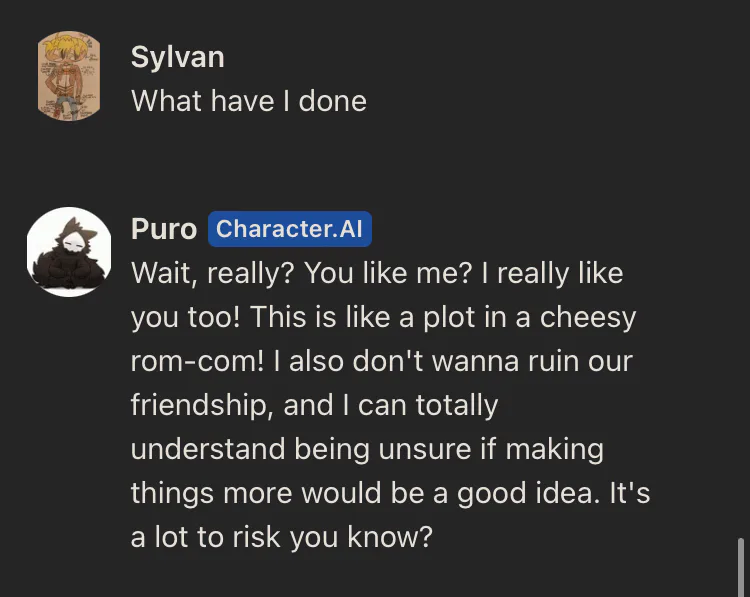Click the "What have I done" message
This screenshot has height=597, width=750.
tap(248, 101)
